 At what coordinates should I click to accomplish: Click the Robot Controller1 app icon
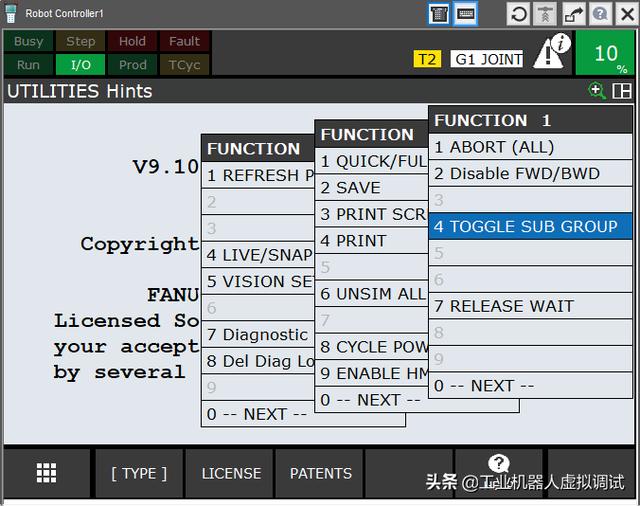(x=11, y=13)
